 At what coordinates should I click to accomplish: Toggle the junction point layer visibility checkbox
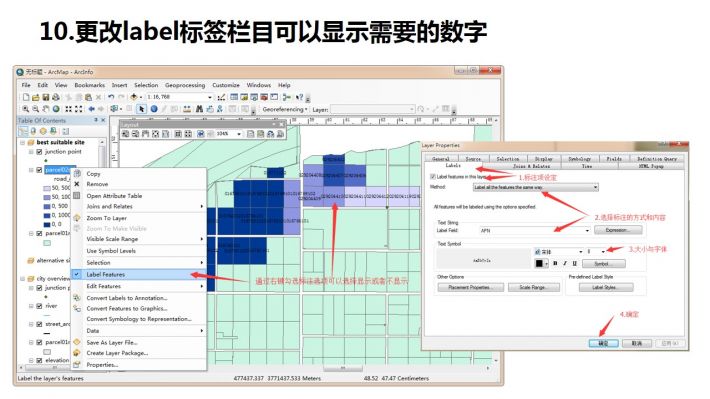(x=39, y=152)
